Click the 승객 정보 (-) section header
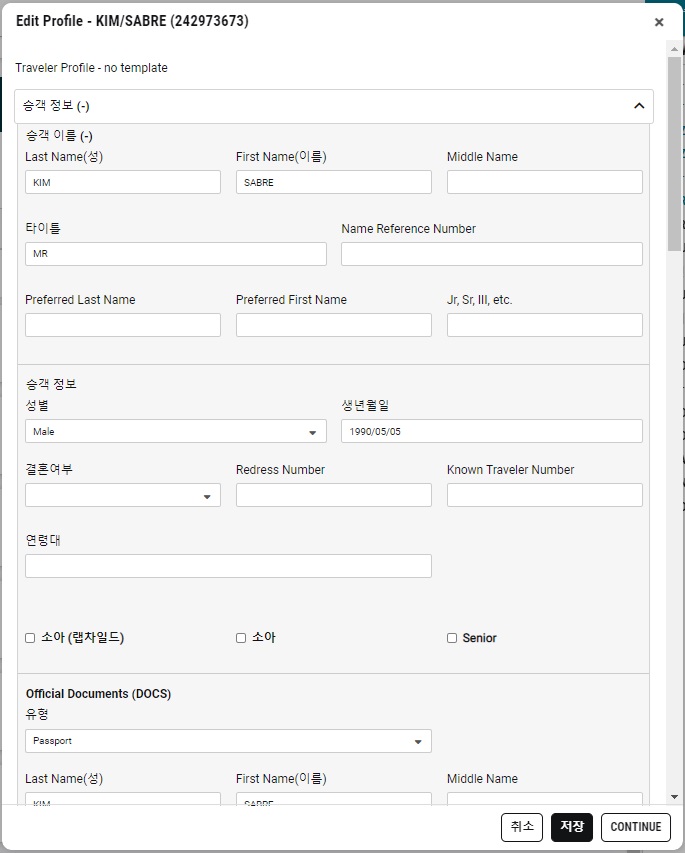 pyautogui.click(x=334, y=106)
